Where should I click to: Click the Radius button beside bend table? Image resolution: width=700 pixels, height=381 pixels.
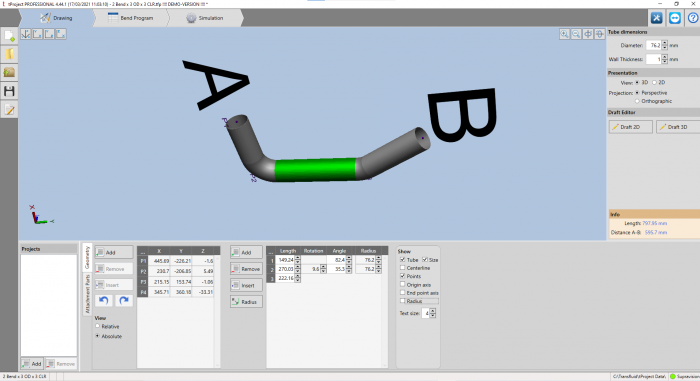pyautogui.click(x=246, y=302)
